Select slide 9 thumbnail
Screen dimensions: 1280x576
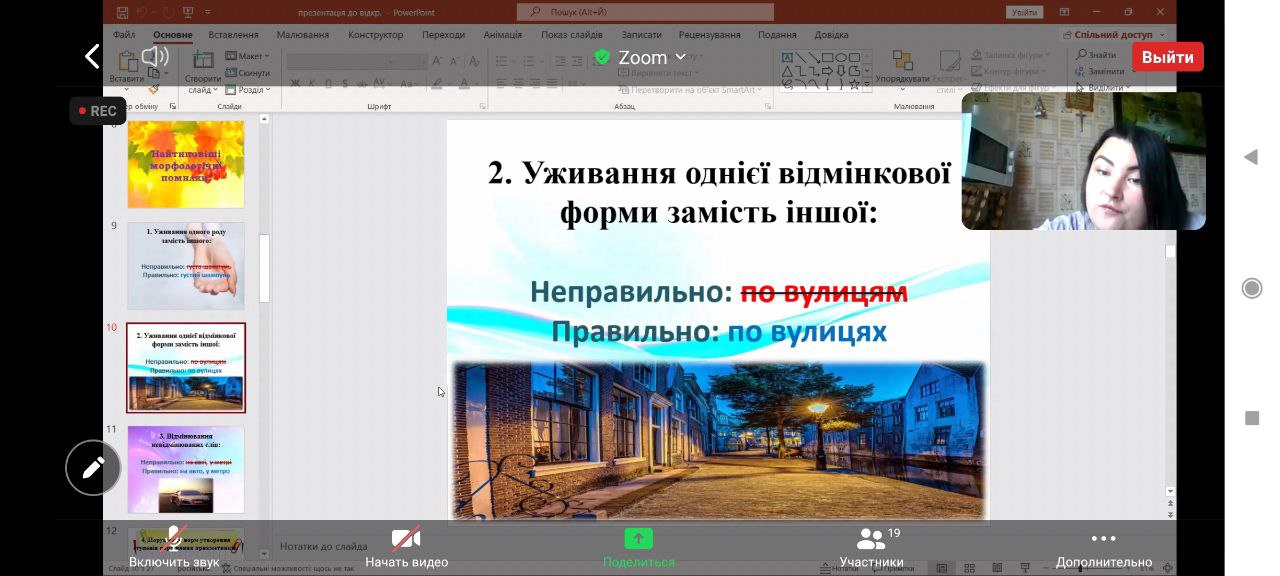(x=186, y=265)
